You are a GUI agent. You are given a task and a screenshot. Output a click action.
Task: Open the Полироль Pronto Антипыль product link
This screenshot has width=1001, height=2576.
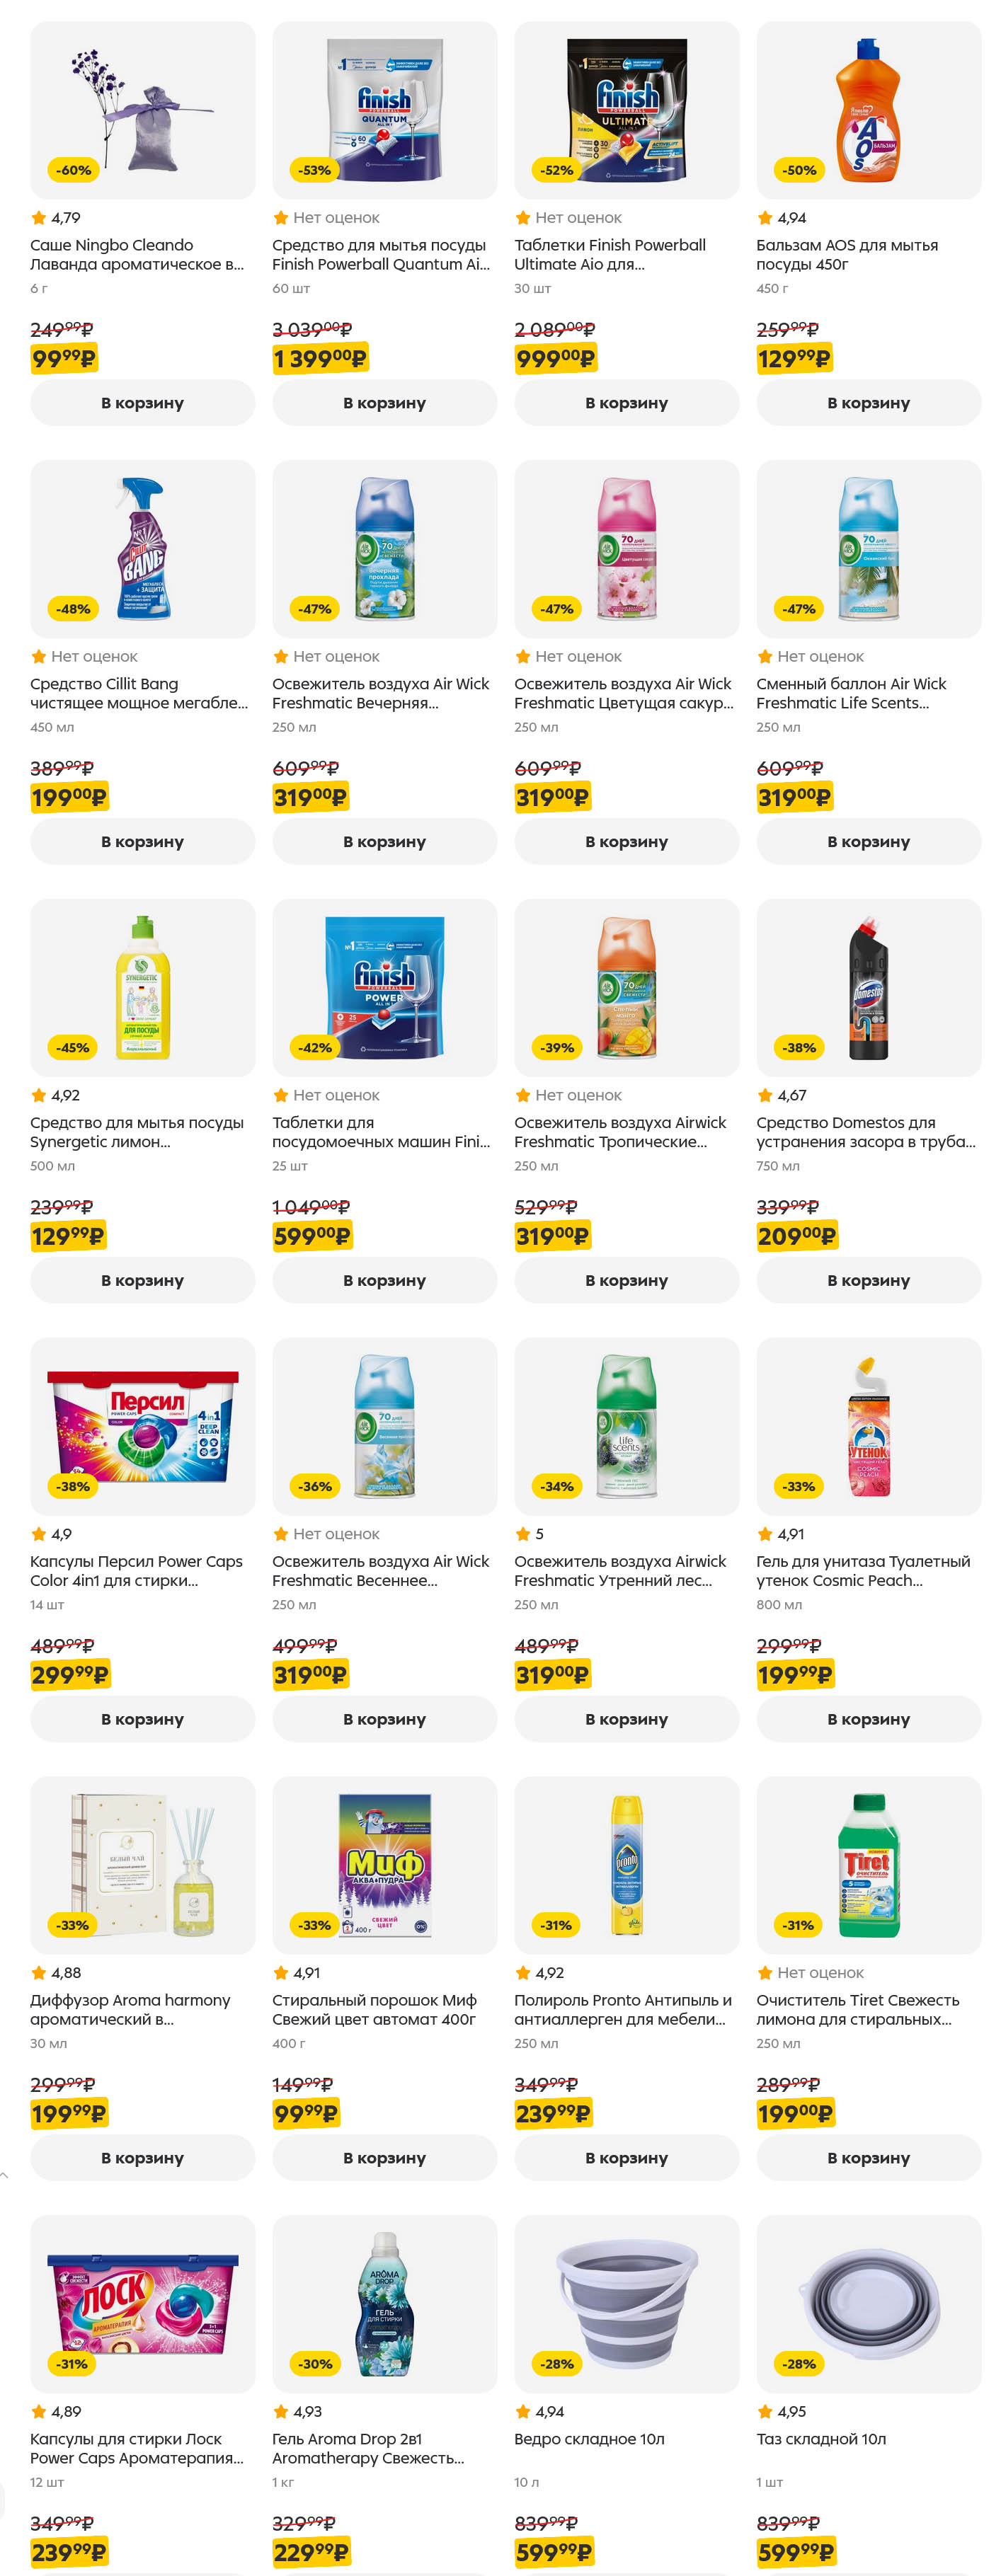tap(623, 2010)
